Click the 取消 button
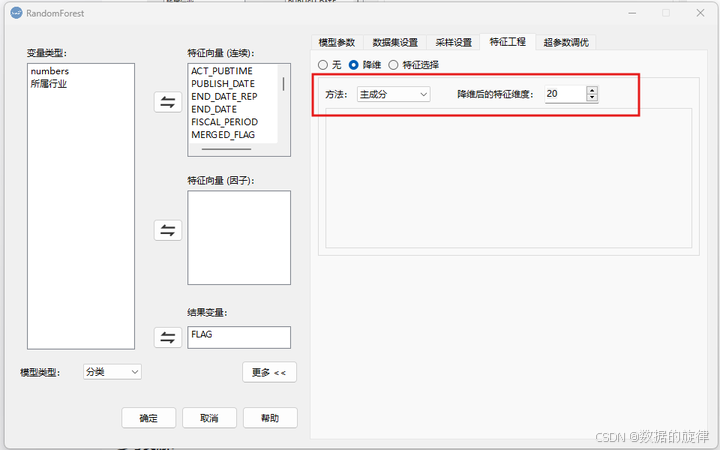Viewport: 720px width, 450px height. 209,418
